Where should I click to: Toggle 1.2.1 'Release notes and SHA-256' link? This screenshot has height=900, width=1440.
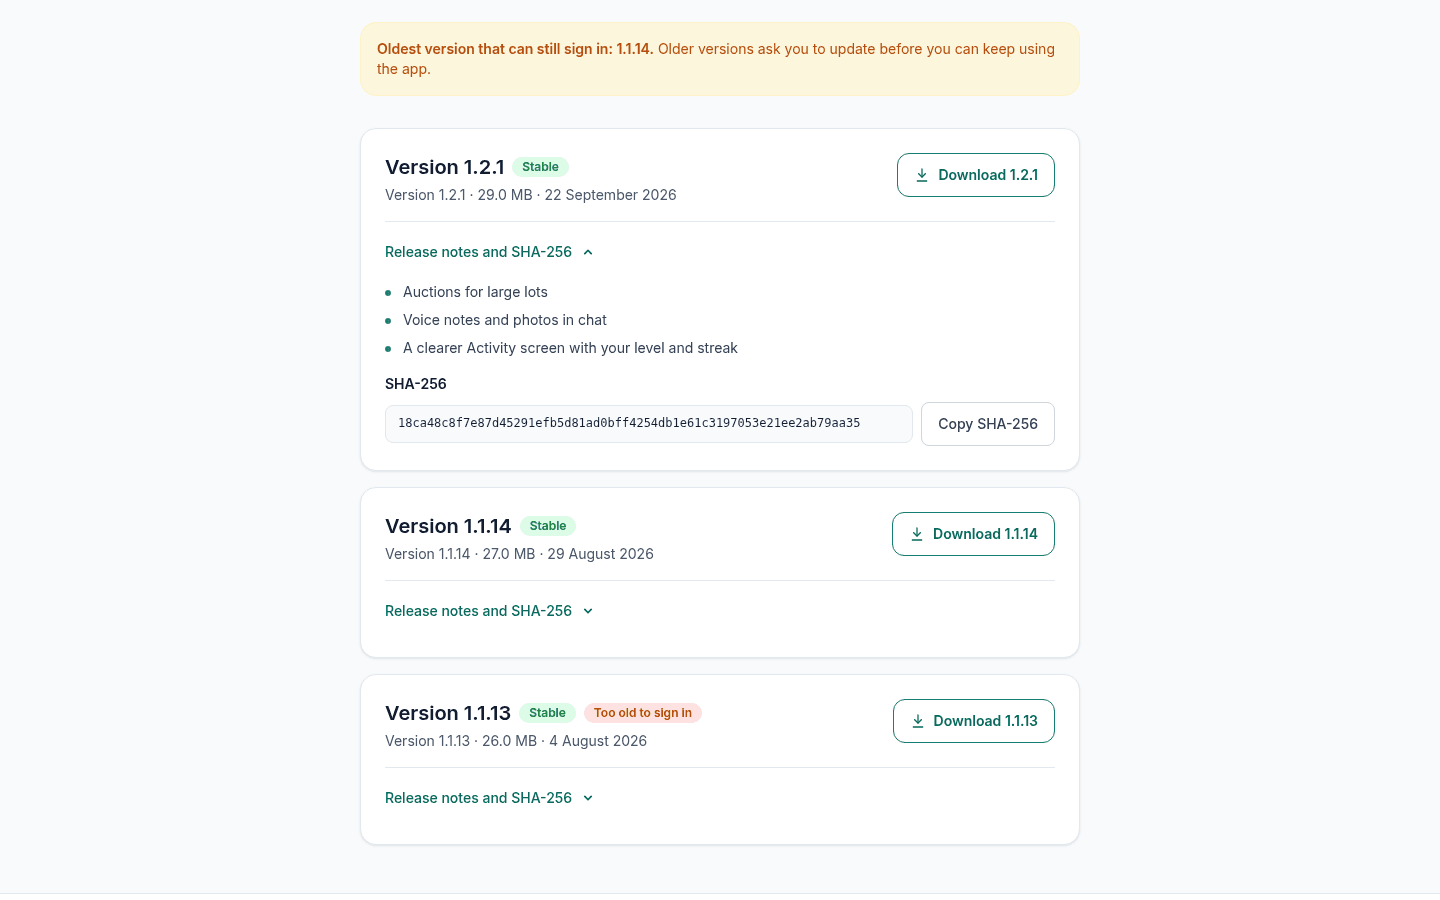[490, 252]
